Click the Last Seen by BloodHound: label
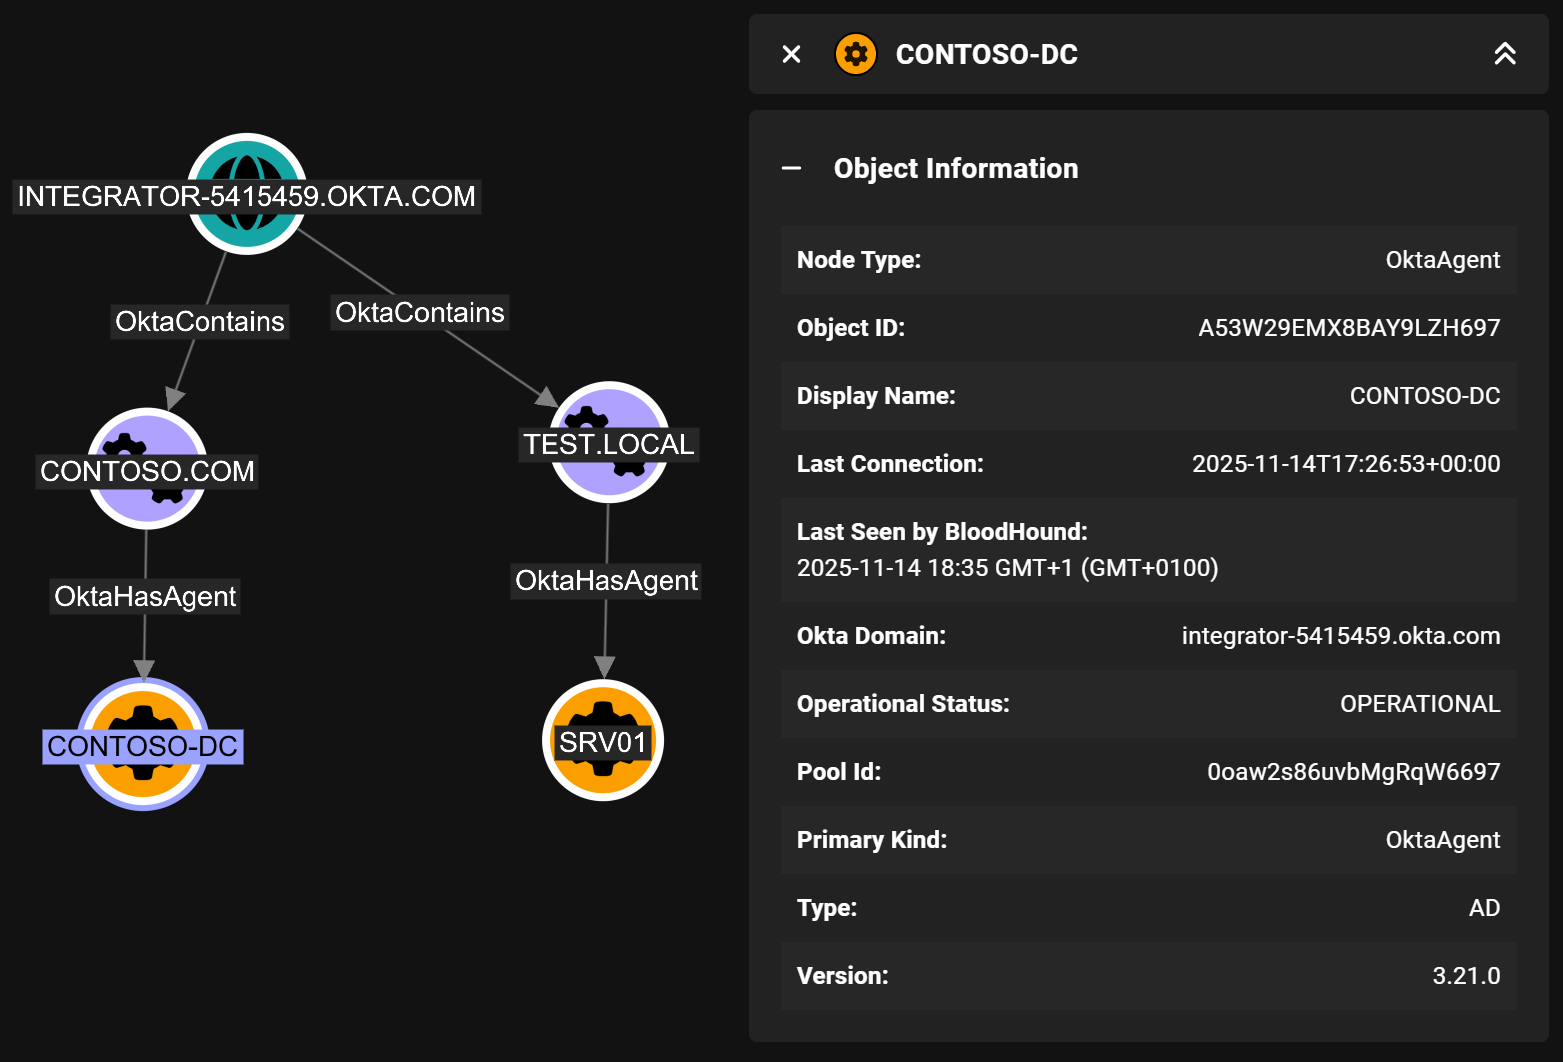Screen dimensions: 1563x1062 [x=942, y=532]
